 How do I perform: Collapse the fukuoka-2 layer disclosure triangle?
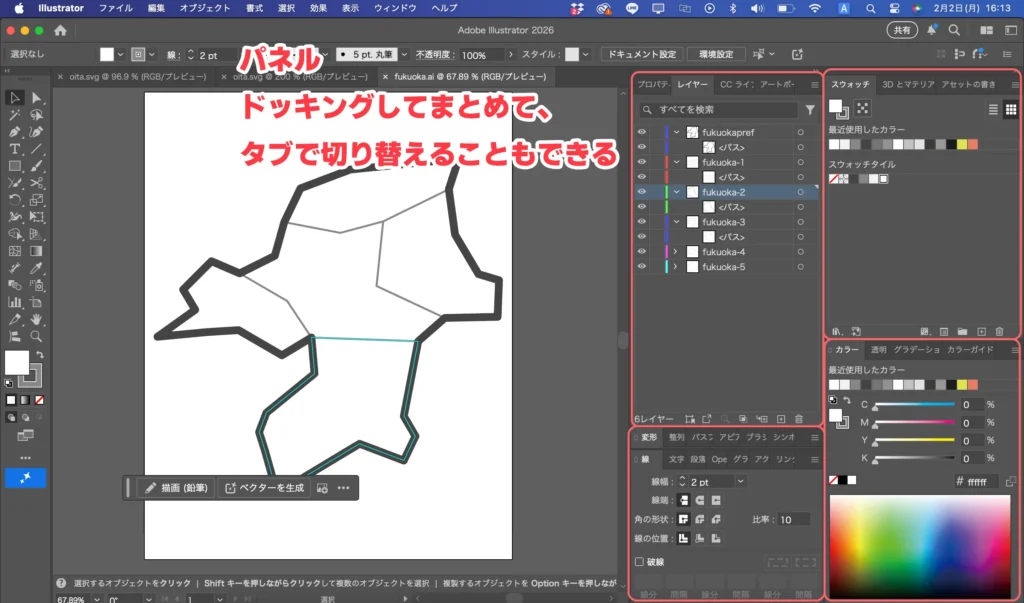point(676,191)
